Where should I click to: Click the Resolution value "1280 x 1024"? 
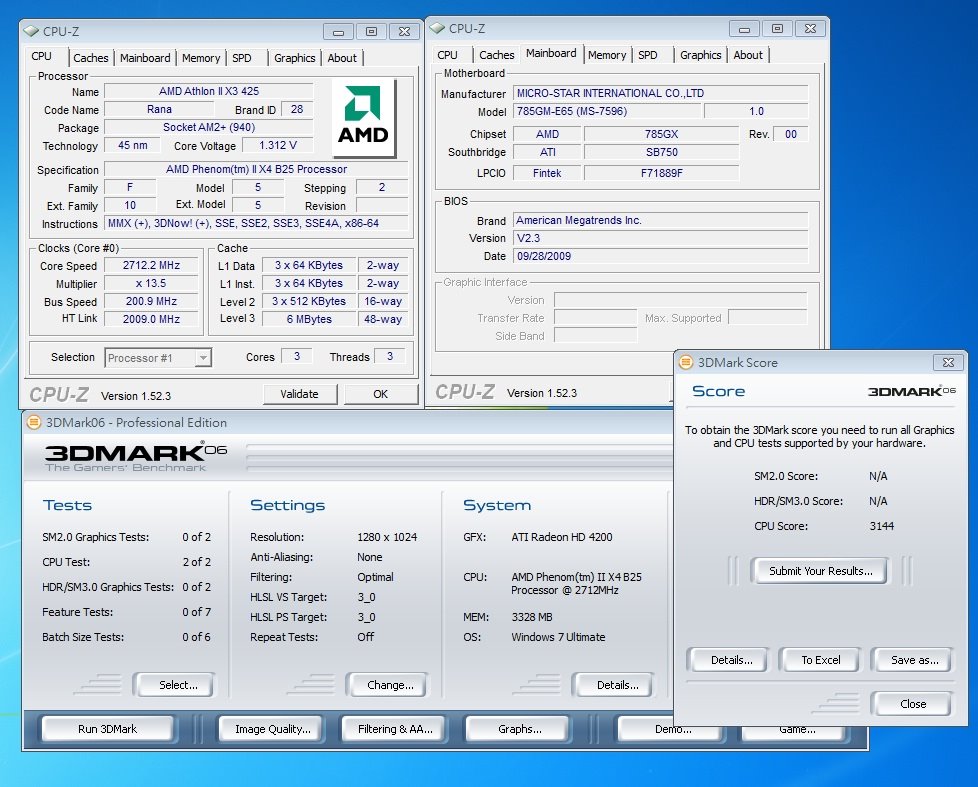point(387,537)
